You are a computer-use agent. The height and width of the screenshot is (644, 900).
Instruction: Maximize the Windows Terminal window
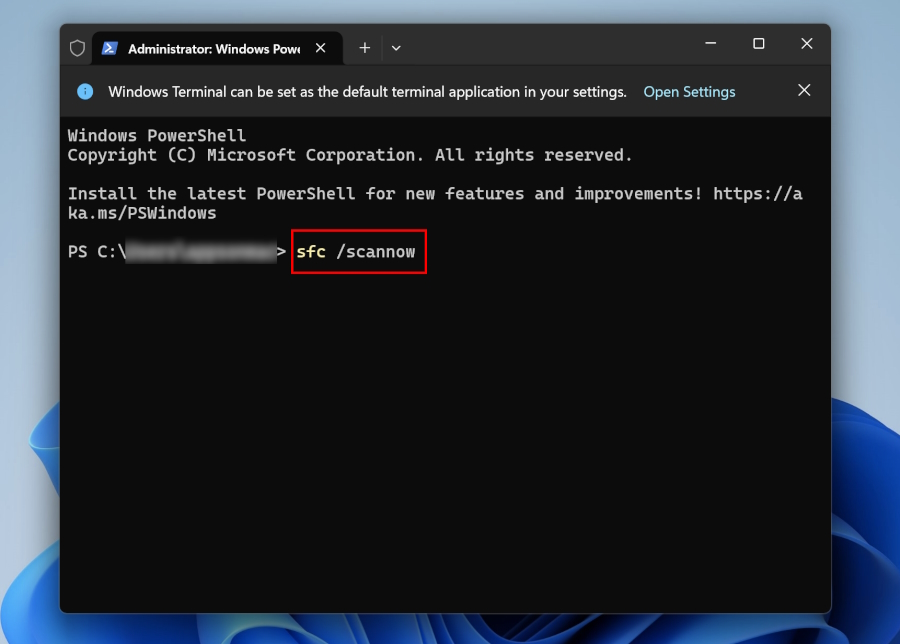(x=758, y=44)
